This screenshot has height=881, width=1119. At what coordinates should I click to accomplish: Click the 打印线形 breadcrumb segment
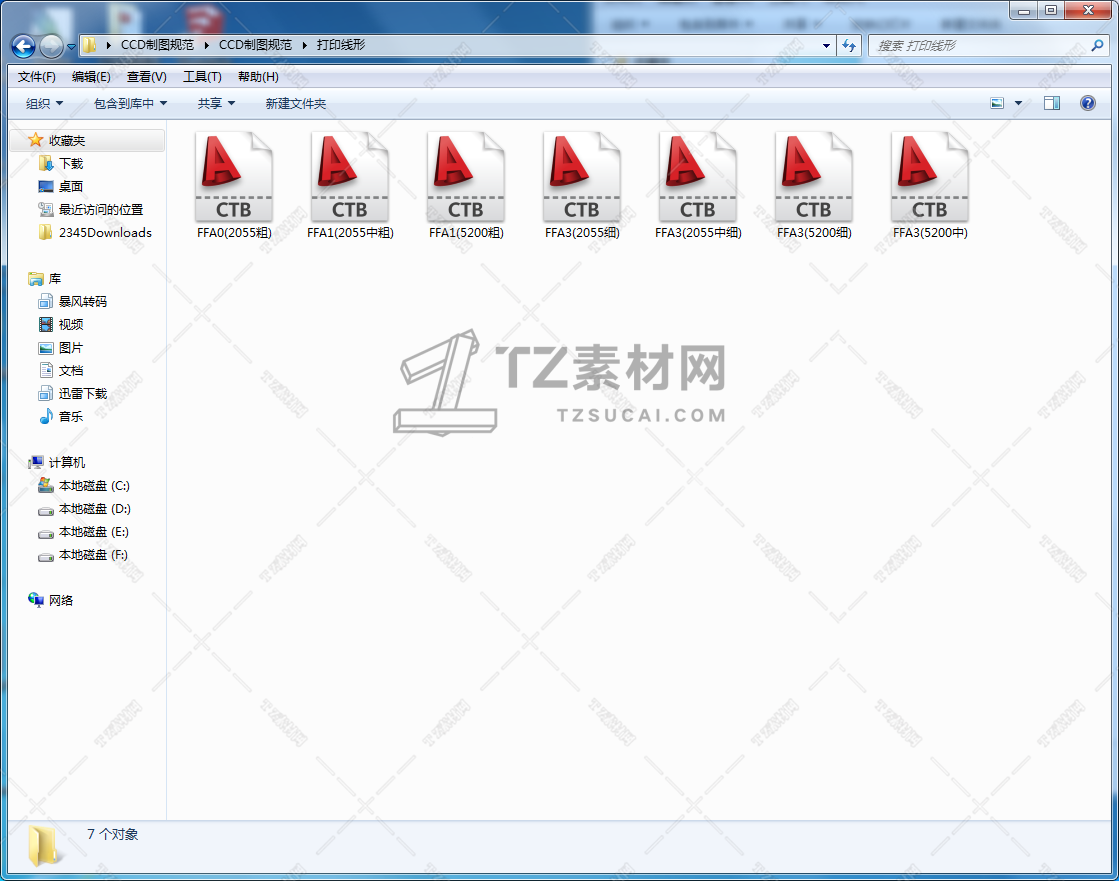click(x=341, y=45)
